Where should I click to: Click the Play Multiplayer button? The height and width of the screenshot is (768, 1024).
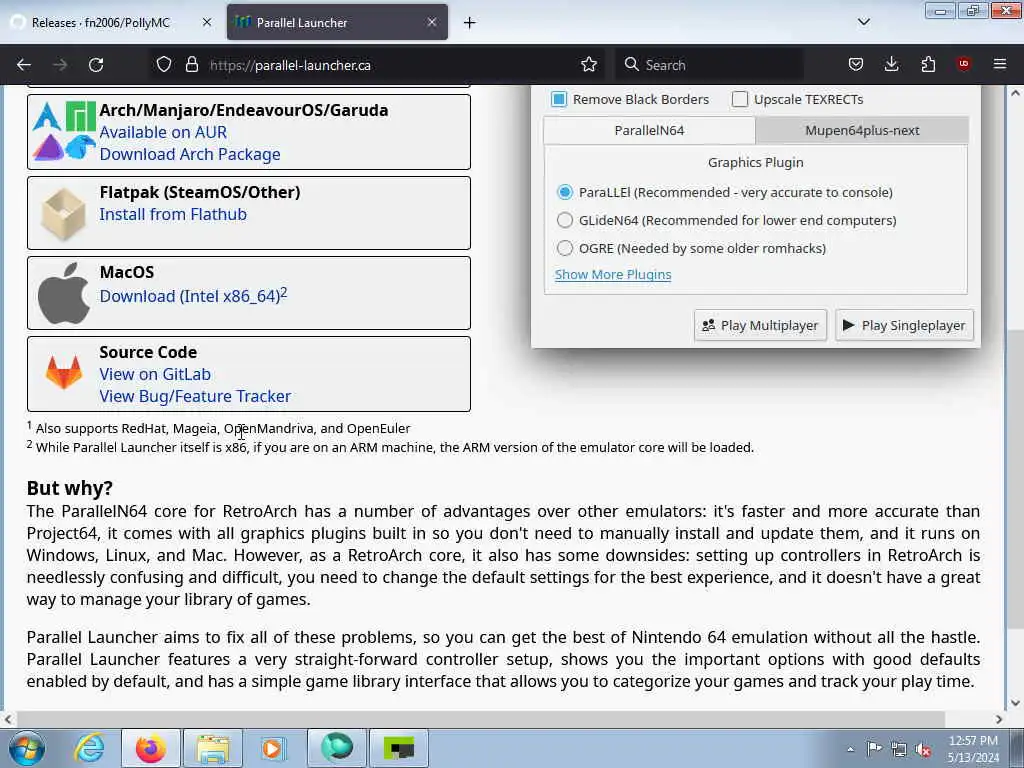(761, 325)
